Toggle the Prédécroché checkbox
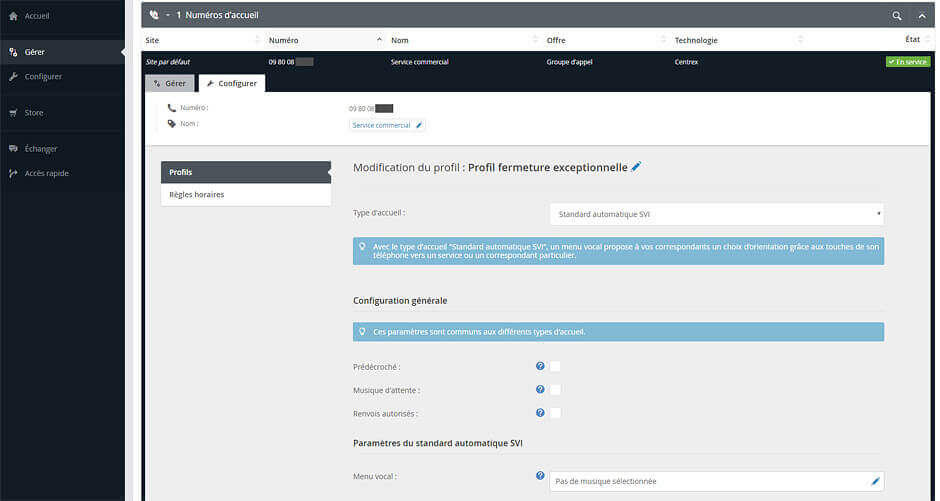 [555, 366]
